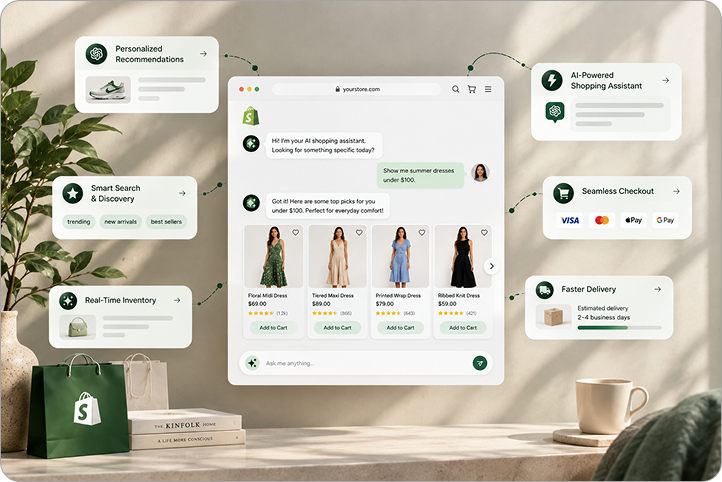The width and height of the screenshot is (722, 482).
Task: Click the 'Show me summer dresses' message bubble
Action: pyautogui.click(x=420, y=175)
